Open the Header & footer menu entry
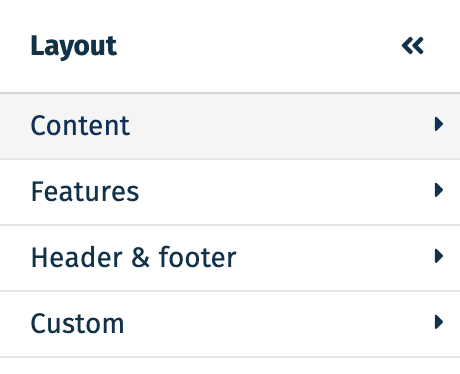Image resolution: width=460 pixels, height=374 pixels. tap(230, 258)
